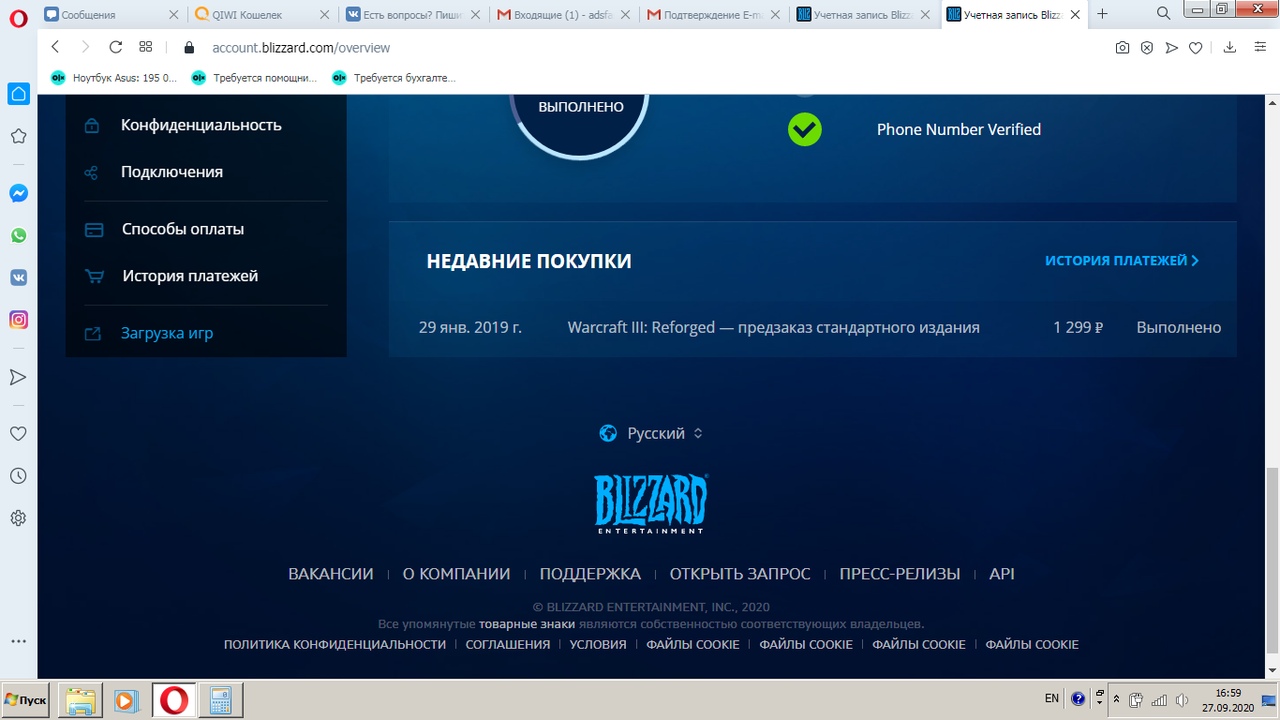Open sidebar setup three-dots menu
The height and width of the screenshot is (720, 1280).
18,641
